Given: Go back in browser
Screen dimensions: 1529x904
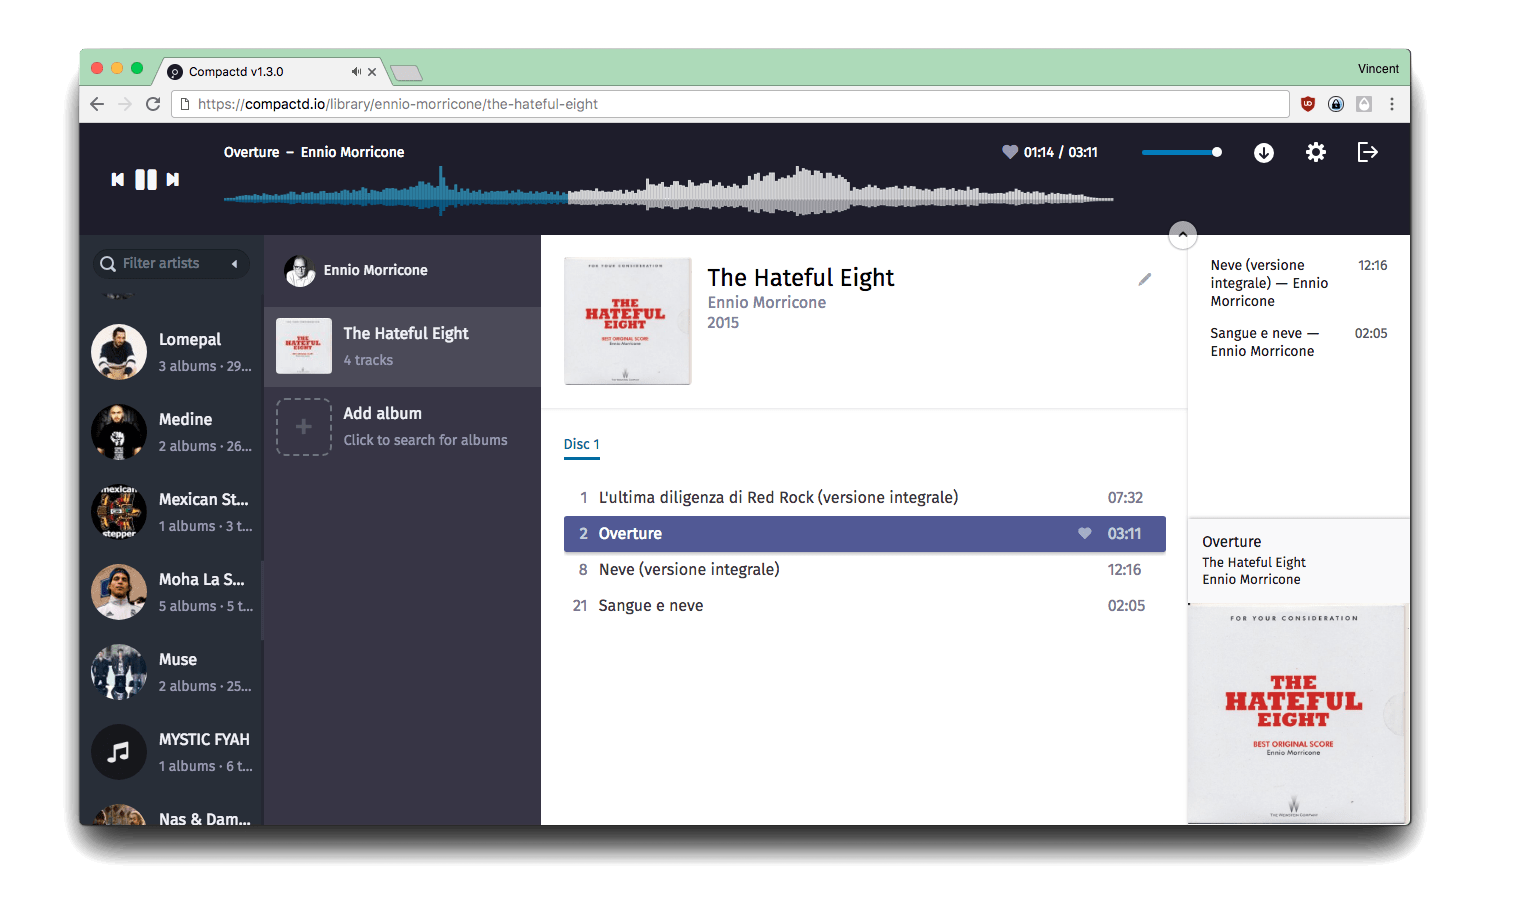Looking at the screenshot, I should coord(97,104).
